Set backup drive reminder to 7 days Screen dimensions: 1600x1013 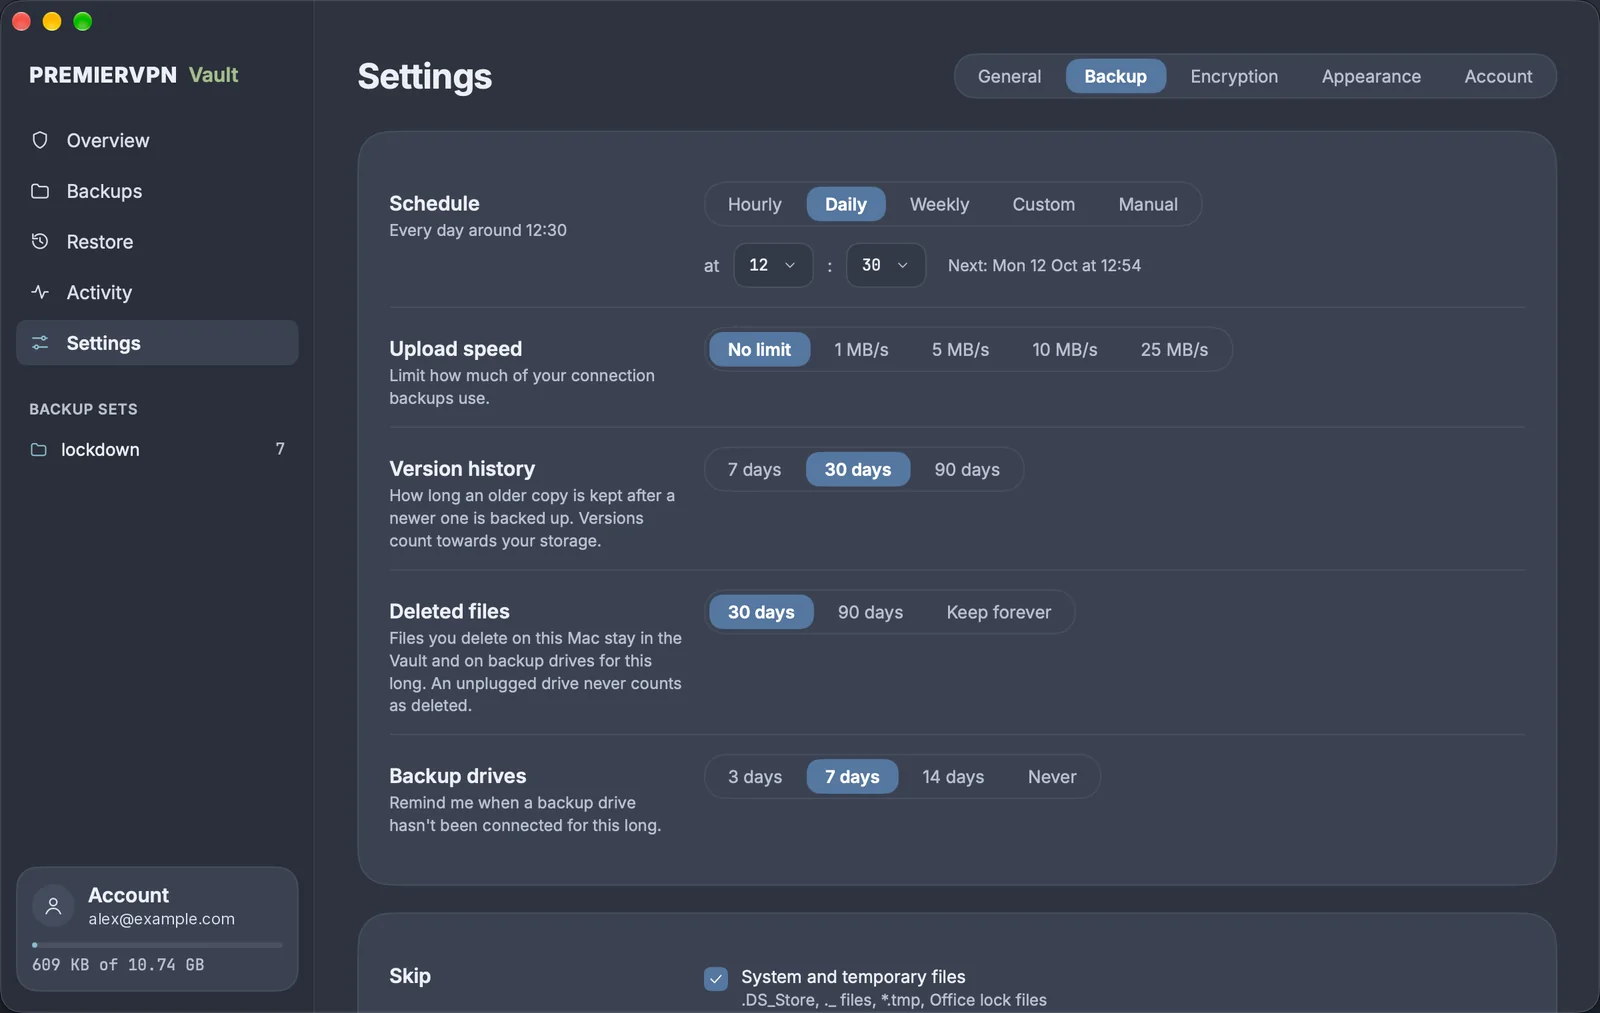click(x=852, y=776)
